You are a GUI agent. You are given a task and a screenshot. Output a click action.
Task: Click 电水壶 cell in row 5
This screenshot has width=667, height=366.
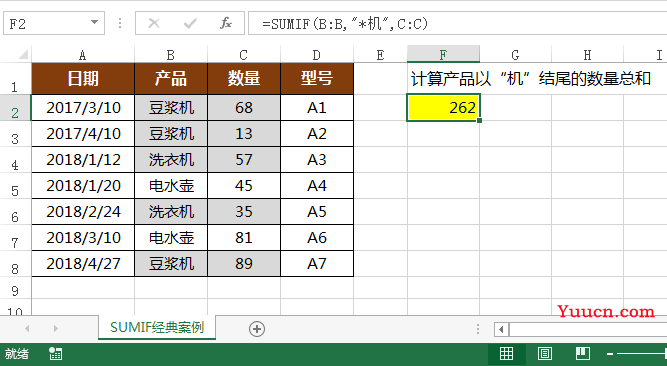pos(171,186)
